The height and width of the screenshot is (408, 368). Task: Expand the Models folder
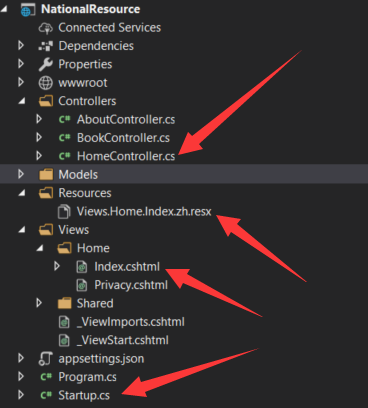(x=21, y=174)
